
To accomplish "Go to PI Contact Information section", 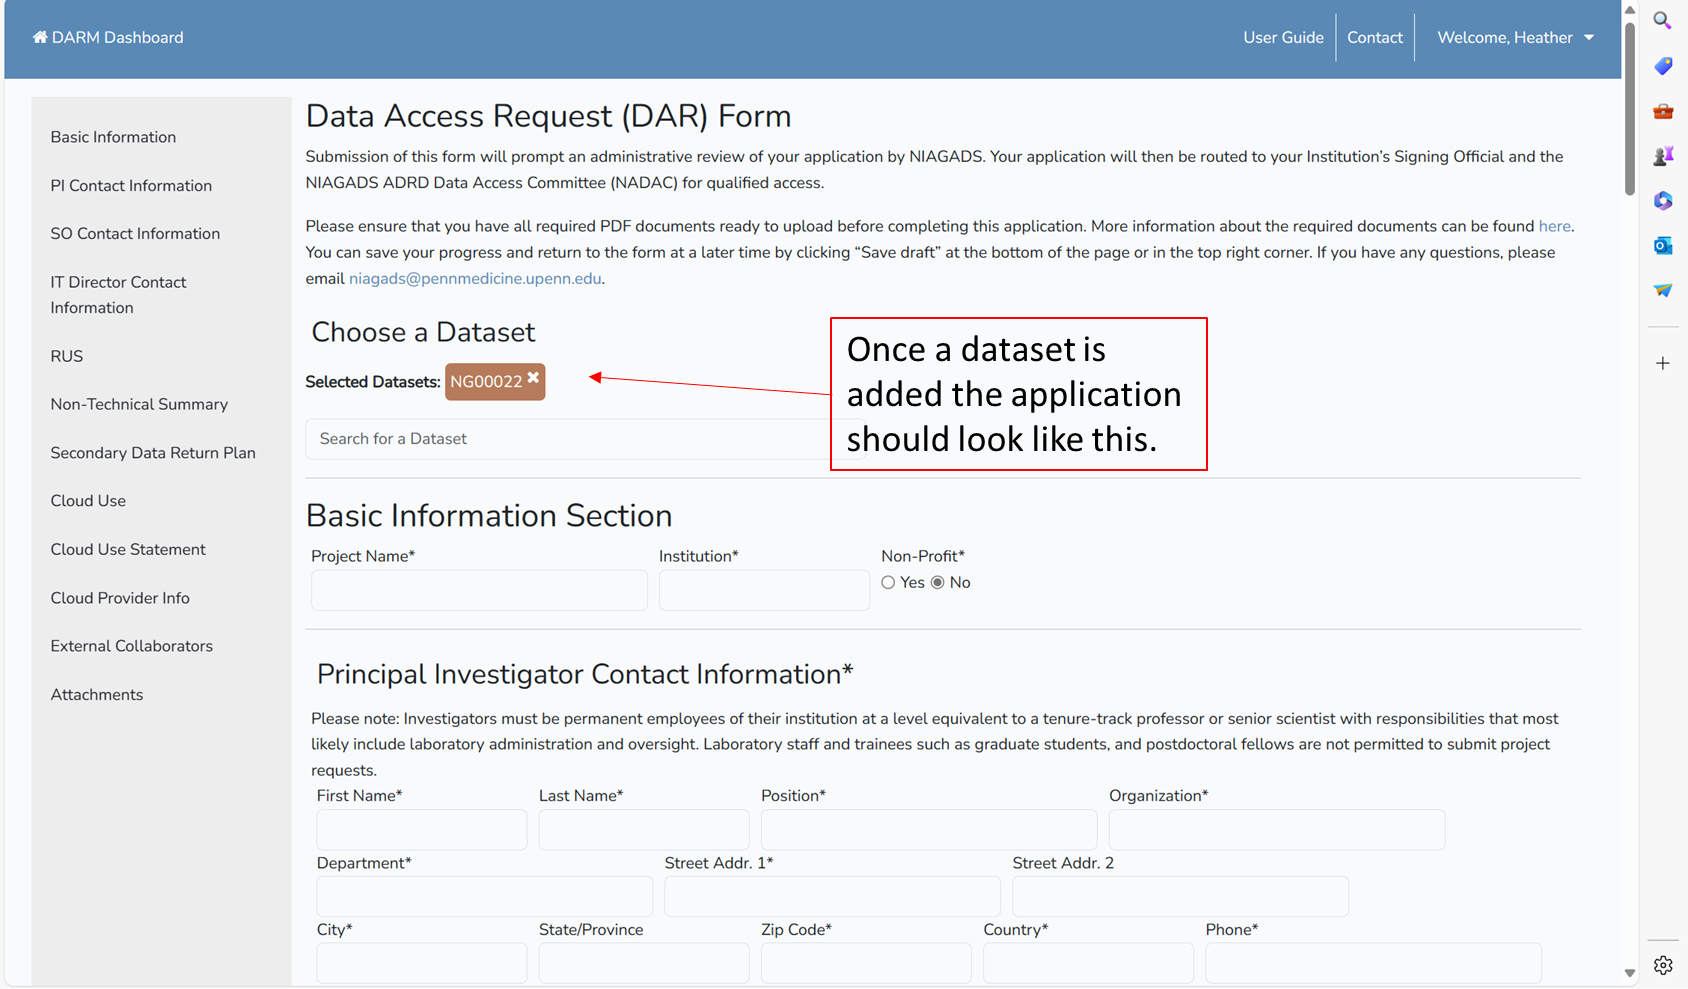I will [x=131, y=186].
